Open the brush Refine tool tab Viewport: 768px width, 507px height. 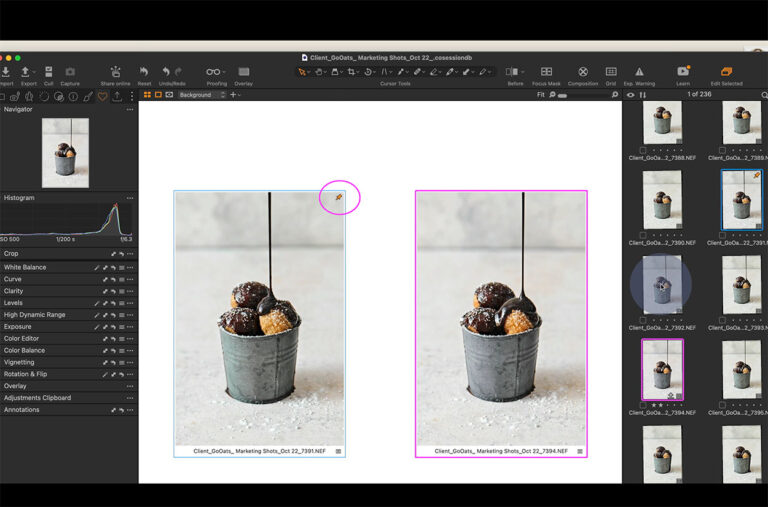88,96
